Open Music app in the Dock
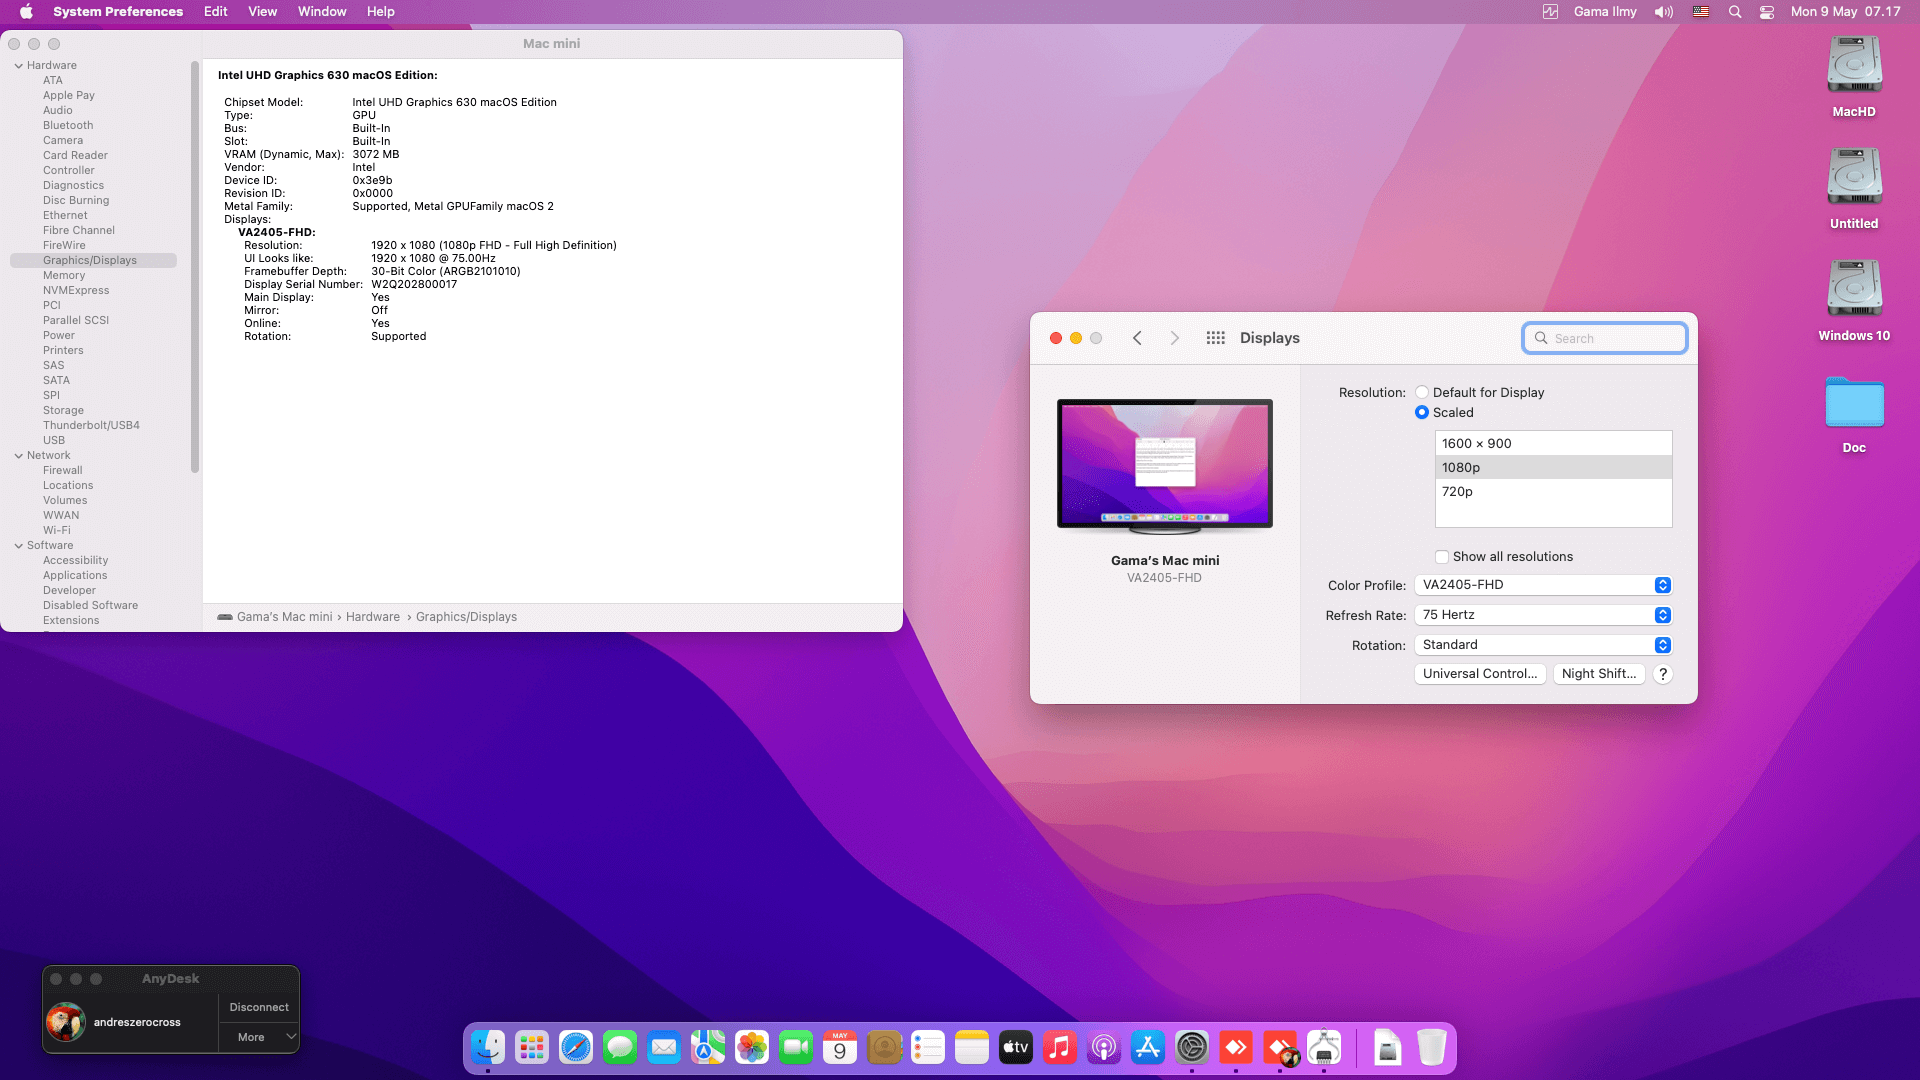The width and height of the screenshot is (1920, 1080). coord(1060,1047)
